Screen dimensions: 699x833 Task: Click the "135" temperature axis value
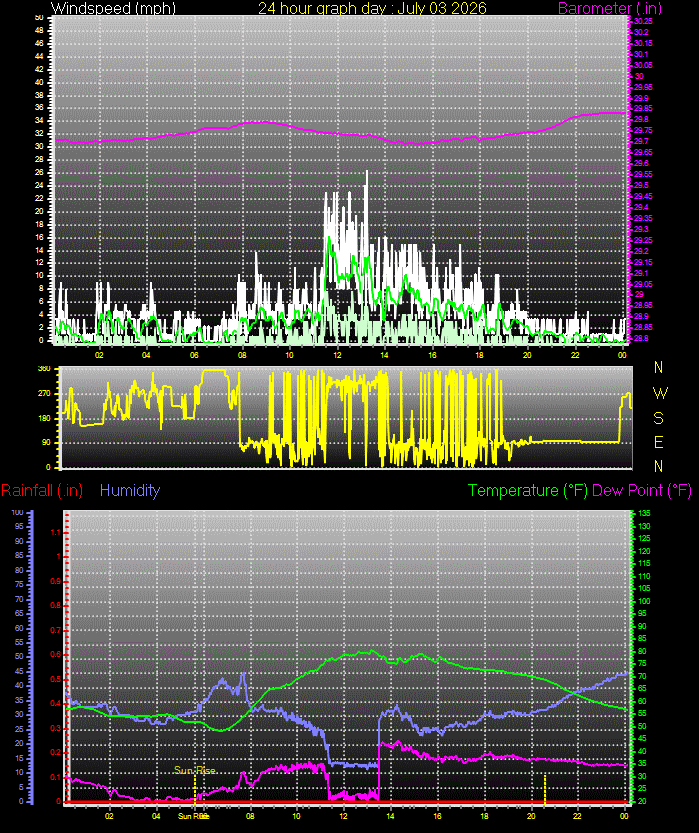point(644,513)
